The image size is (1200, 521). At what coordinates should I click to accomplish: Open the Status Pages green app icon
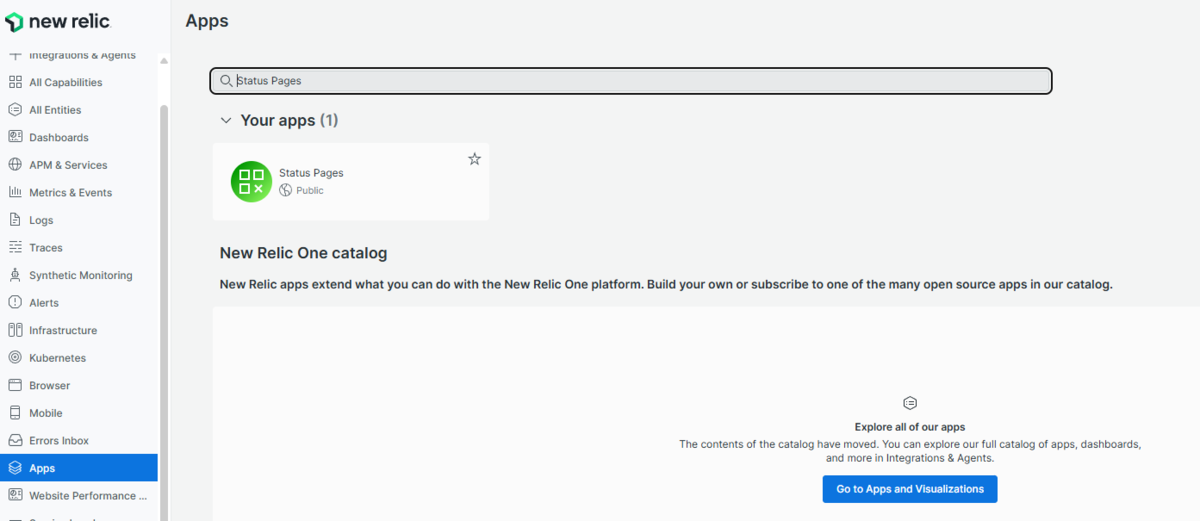[251, 181]
